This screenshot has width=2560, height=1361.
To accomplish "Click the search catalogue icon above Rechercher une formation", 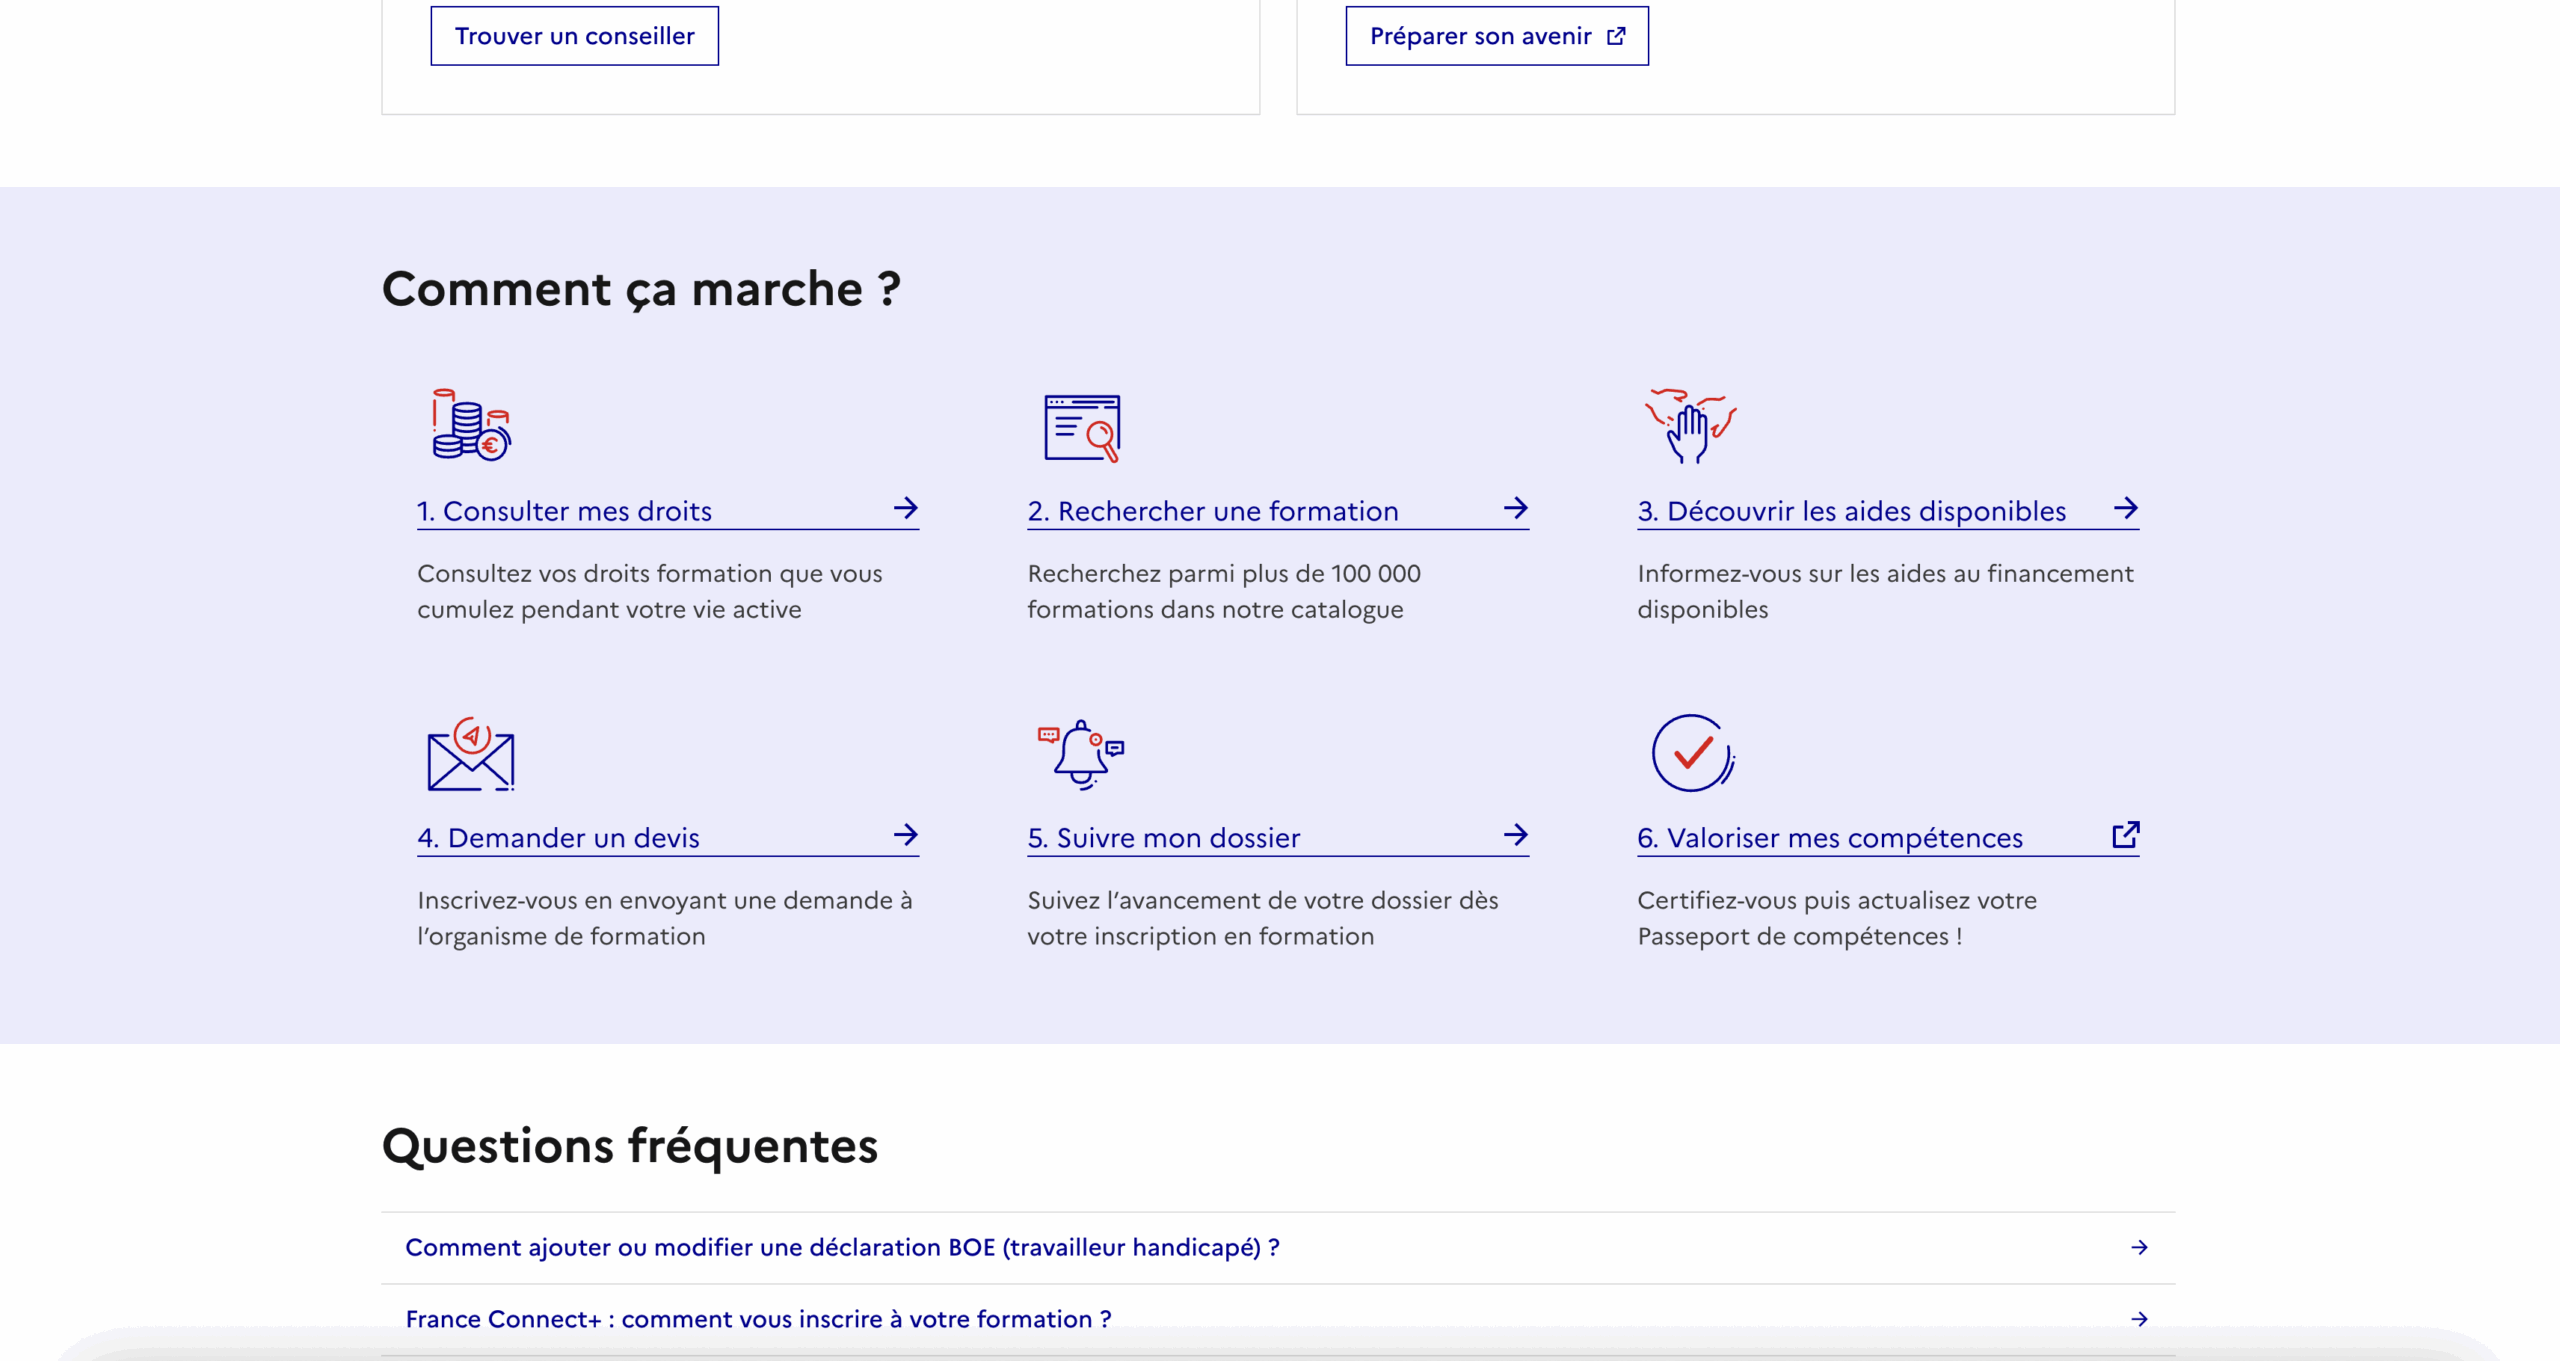I will [x=1080, y=428].
